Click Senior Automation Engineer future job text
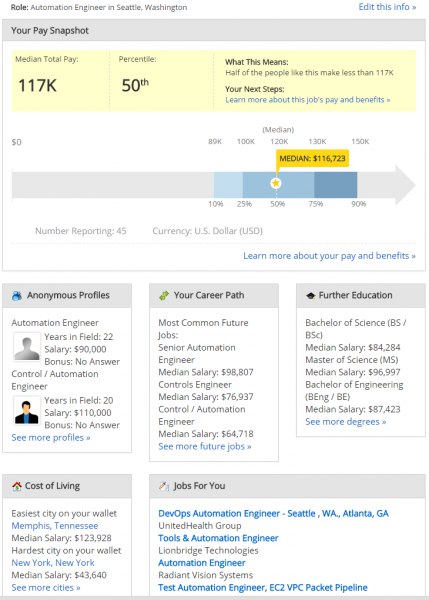Screen dimensions: 429x600 [197, 354]
